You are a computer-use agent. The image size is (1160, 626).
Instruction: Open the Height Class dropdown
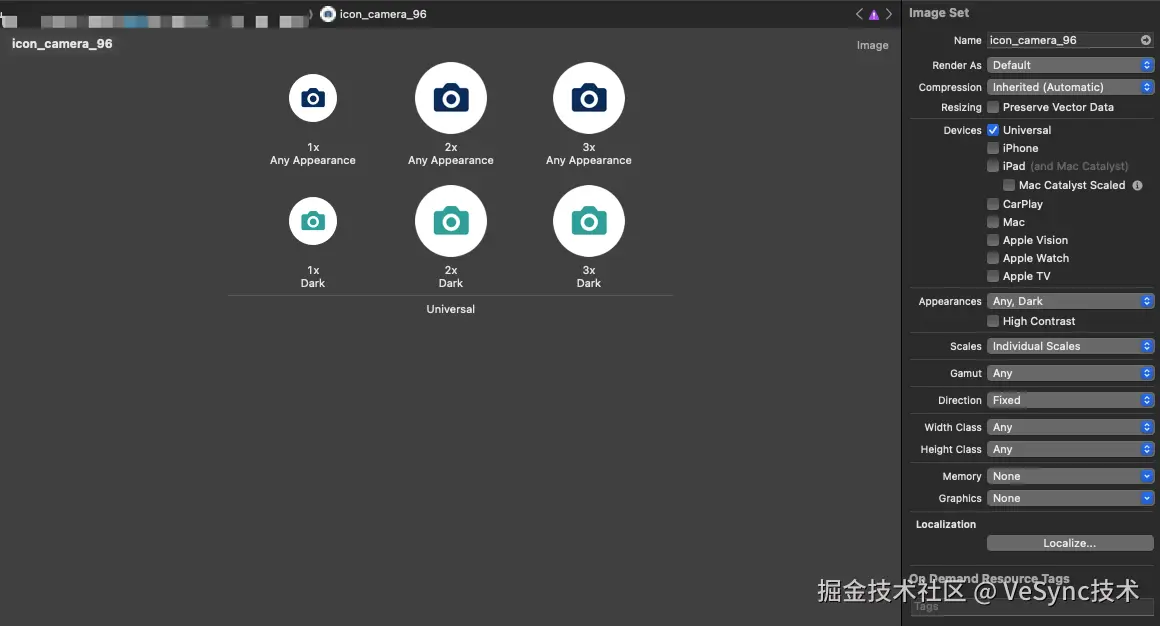(x=1070, y=450)
